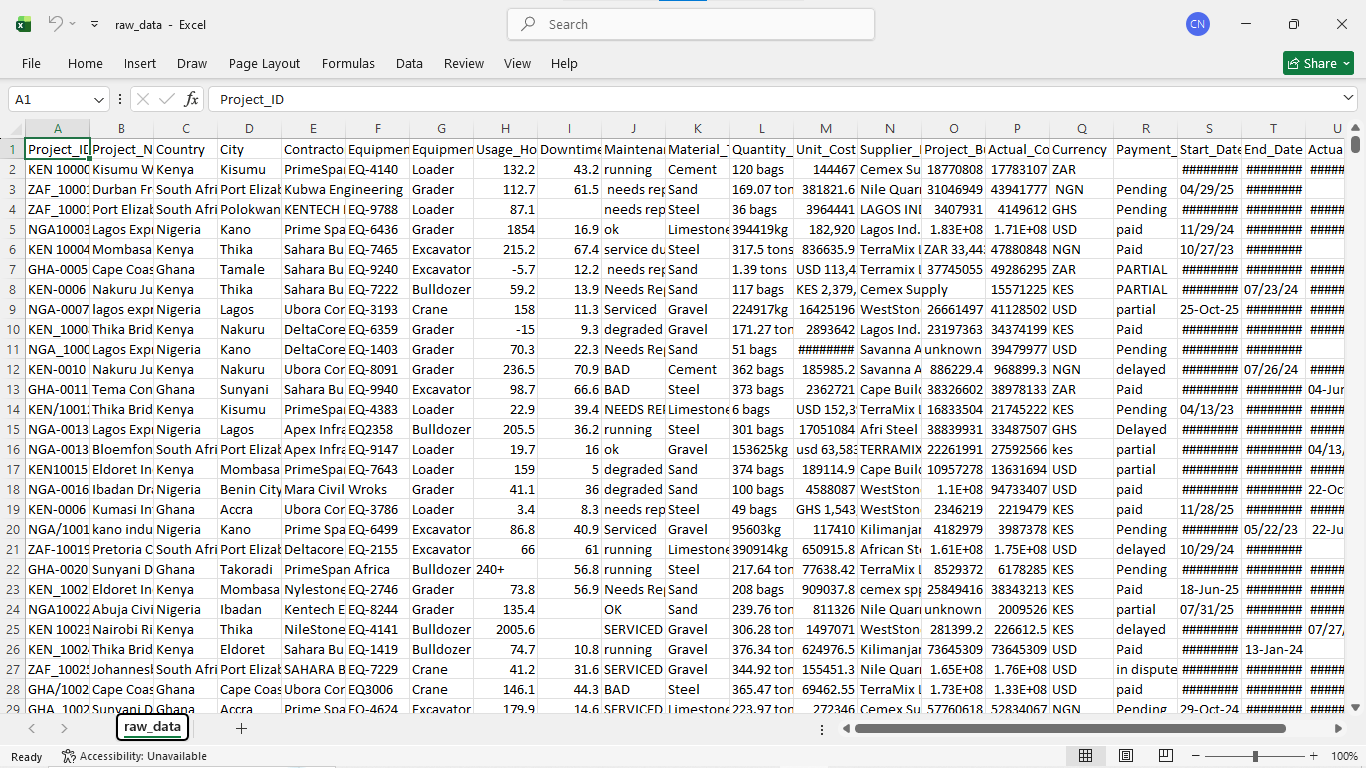This screenshot has height=768, width=1366.
Task: Click the Insert Function fx icon
Action: point(191,99)
